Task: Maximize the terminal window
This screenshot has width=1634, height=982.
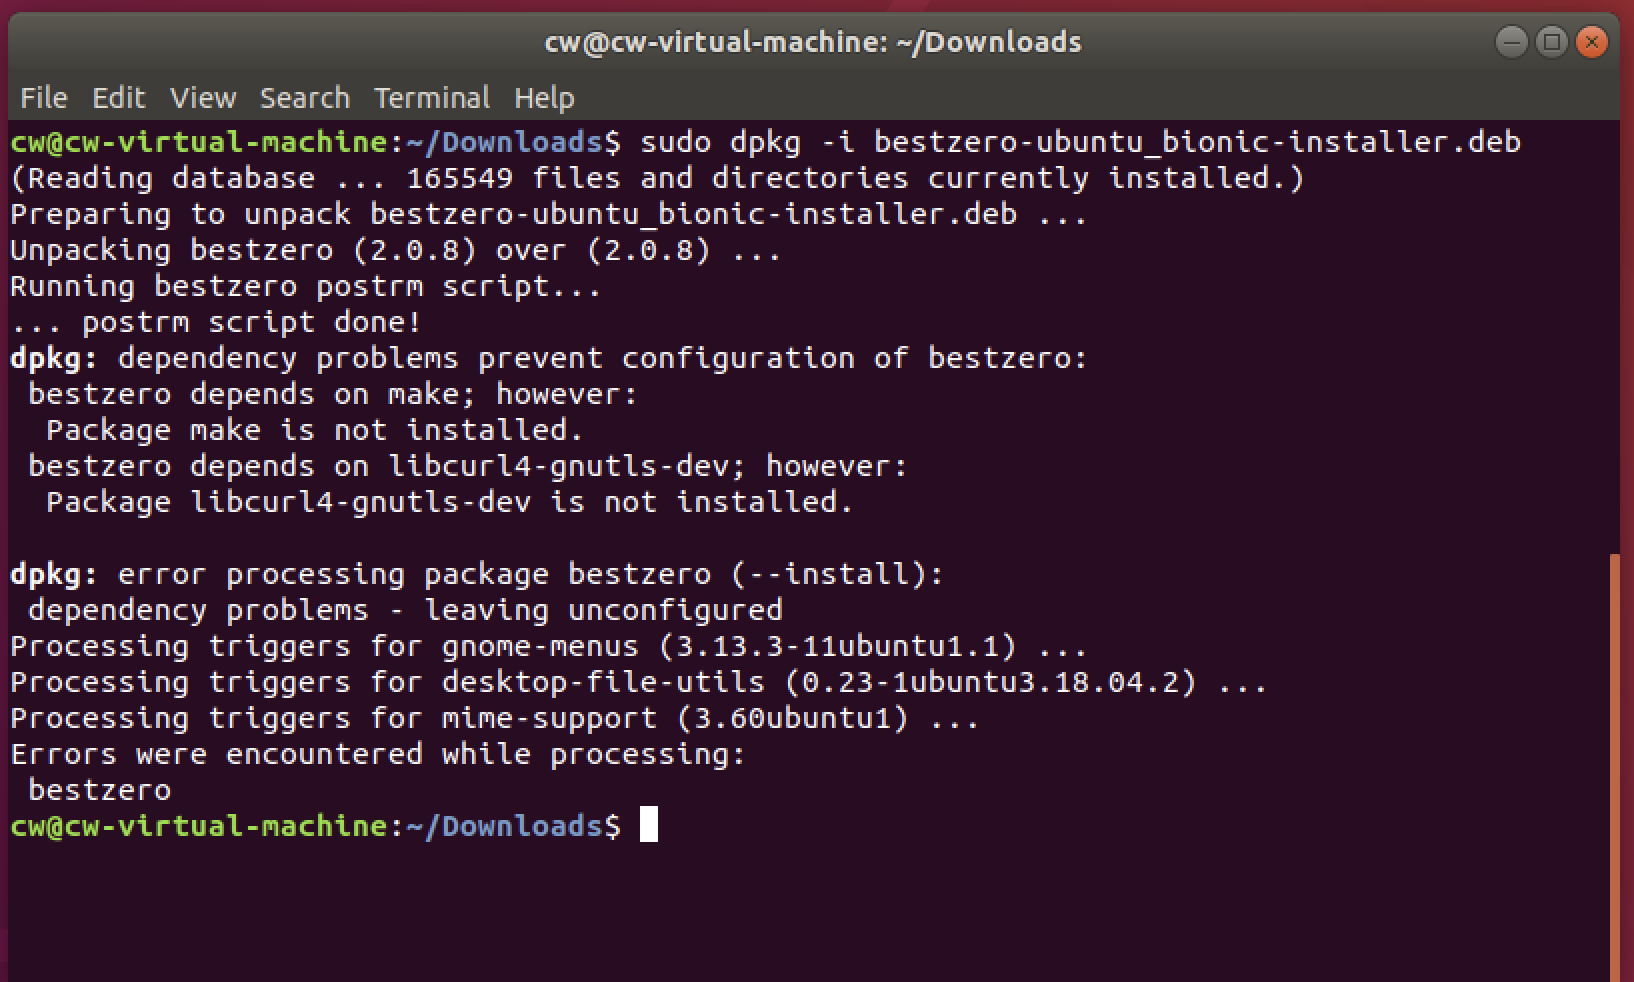Action: 1551,42
